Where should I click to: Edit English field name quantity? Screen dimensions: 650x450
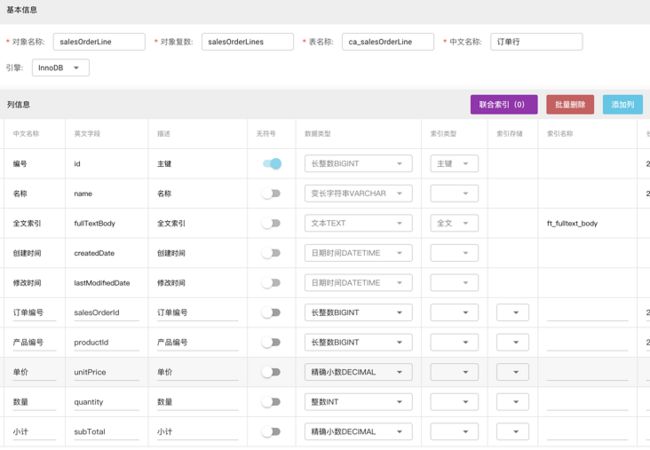coord(107,402)
